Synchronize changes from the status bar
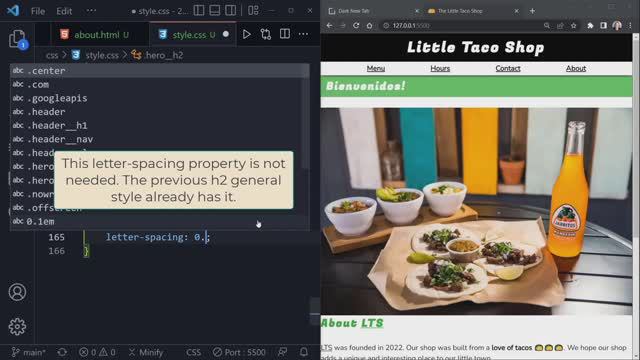Image resolution: width=640 pixels, height=360 pixels. [62, 352]
